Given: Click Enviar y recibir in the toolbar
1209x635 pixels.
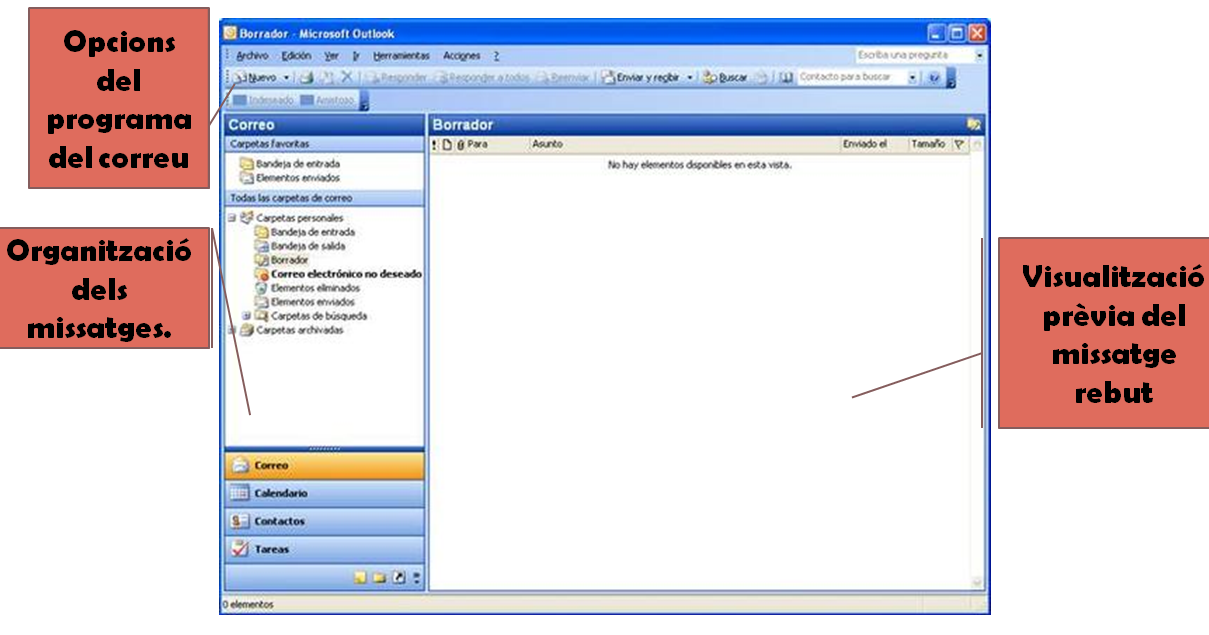Looking at the screenshot, I should (x=642, y=77).
